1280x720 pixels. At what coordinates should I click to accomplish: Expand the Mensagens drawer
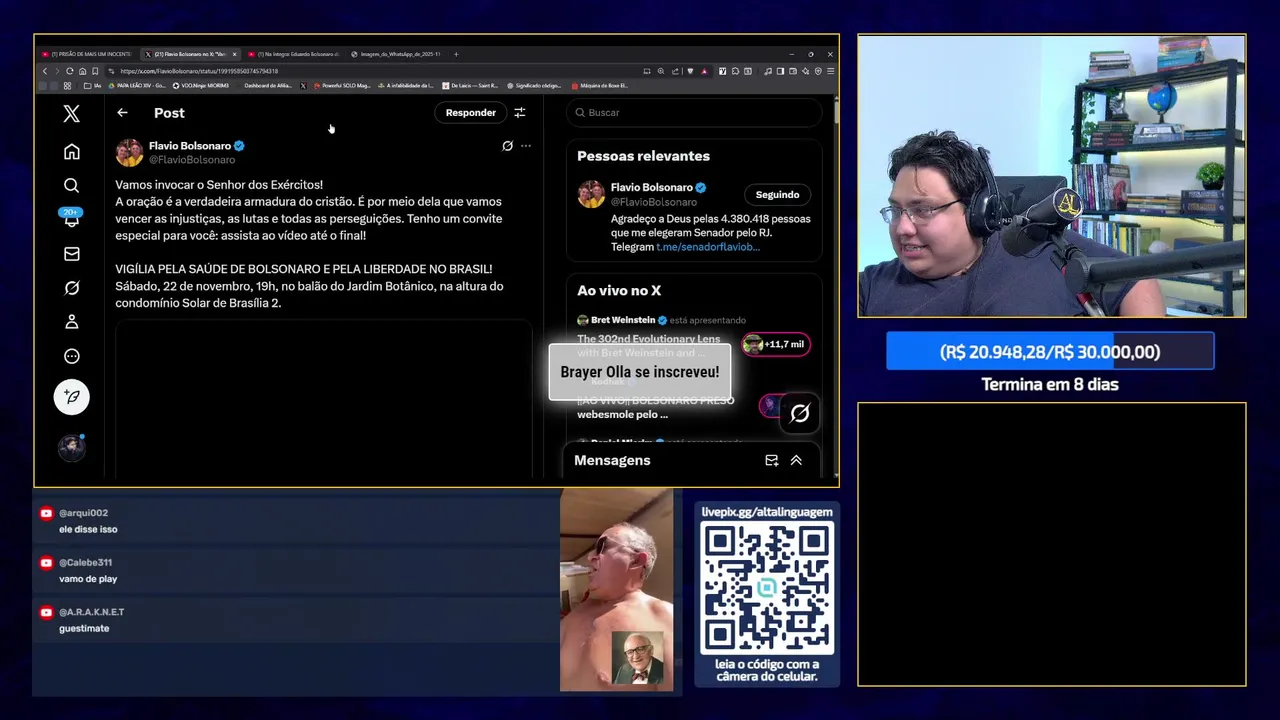coord(796,461)
